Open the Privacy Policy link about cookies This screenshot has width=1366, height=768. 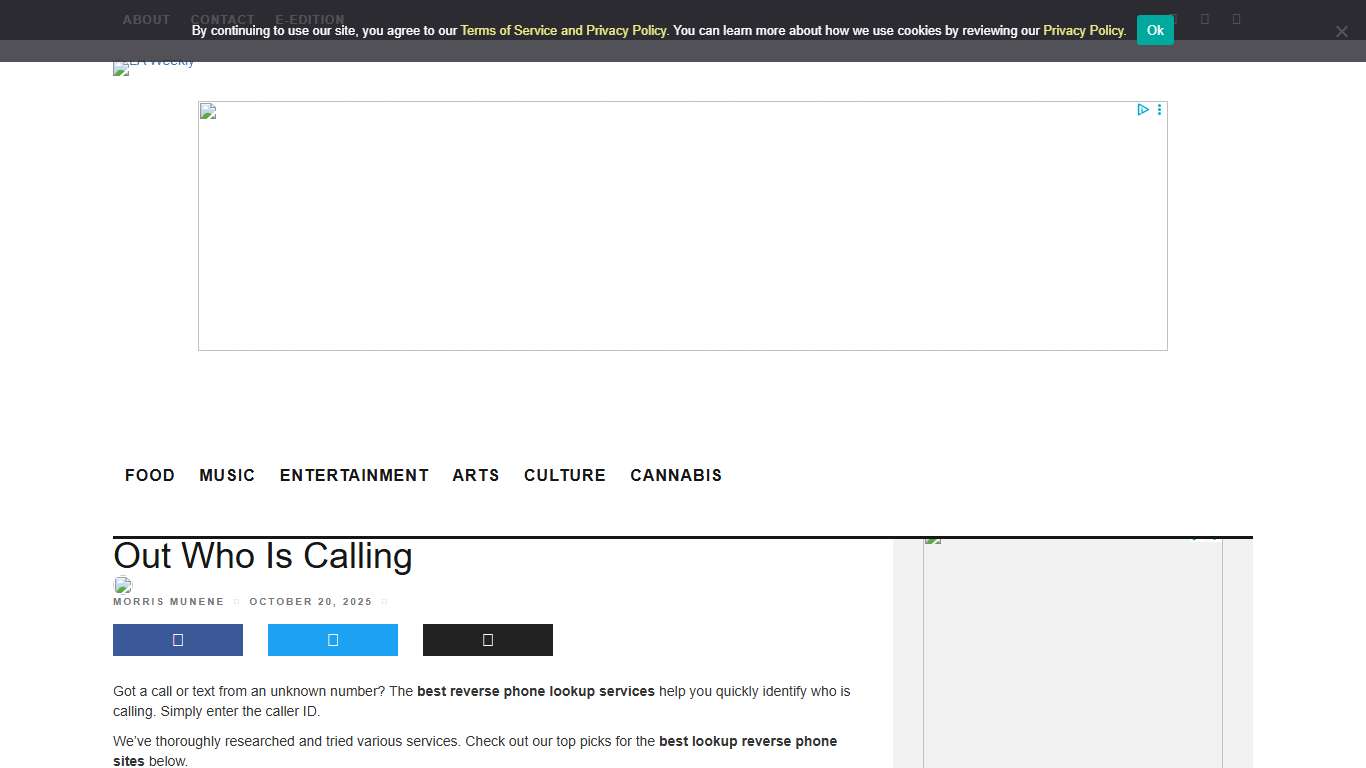point(1084,31)
